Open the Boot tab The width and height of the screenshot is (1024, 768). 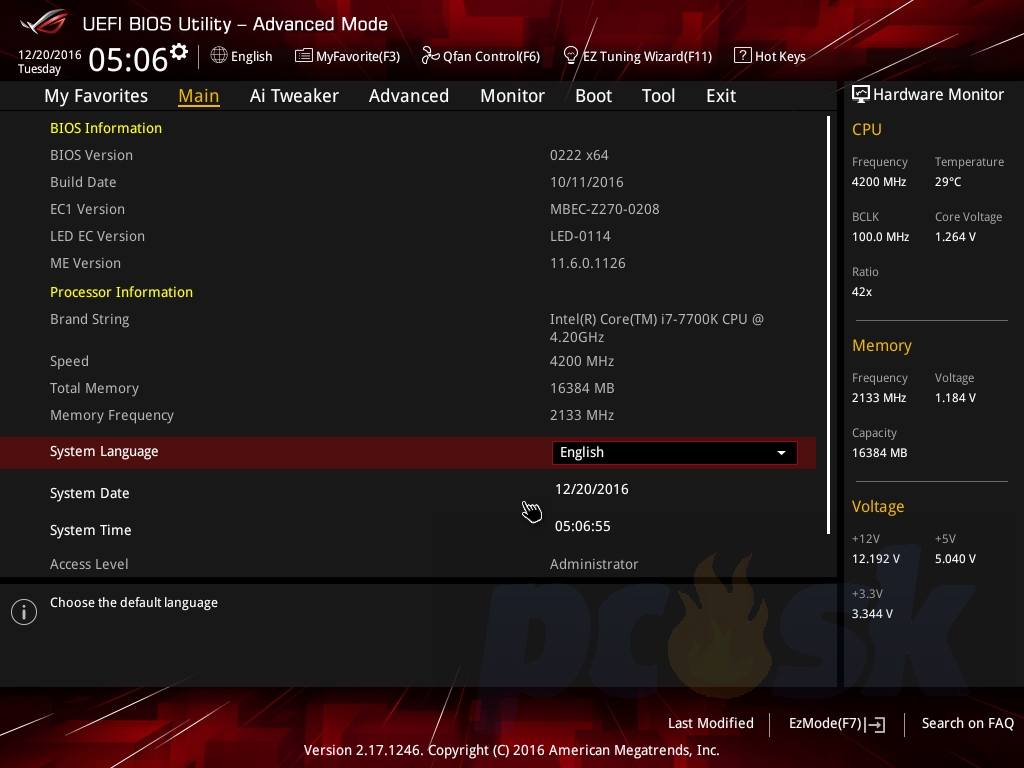(594, 96)
